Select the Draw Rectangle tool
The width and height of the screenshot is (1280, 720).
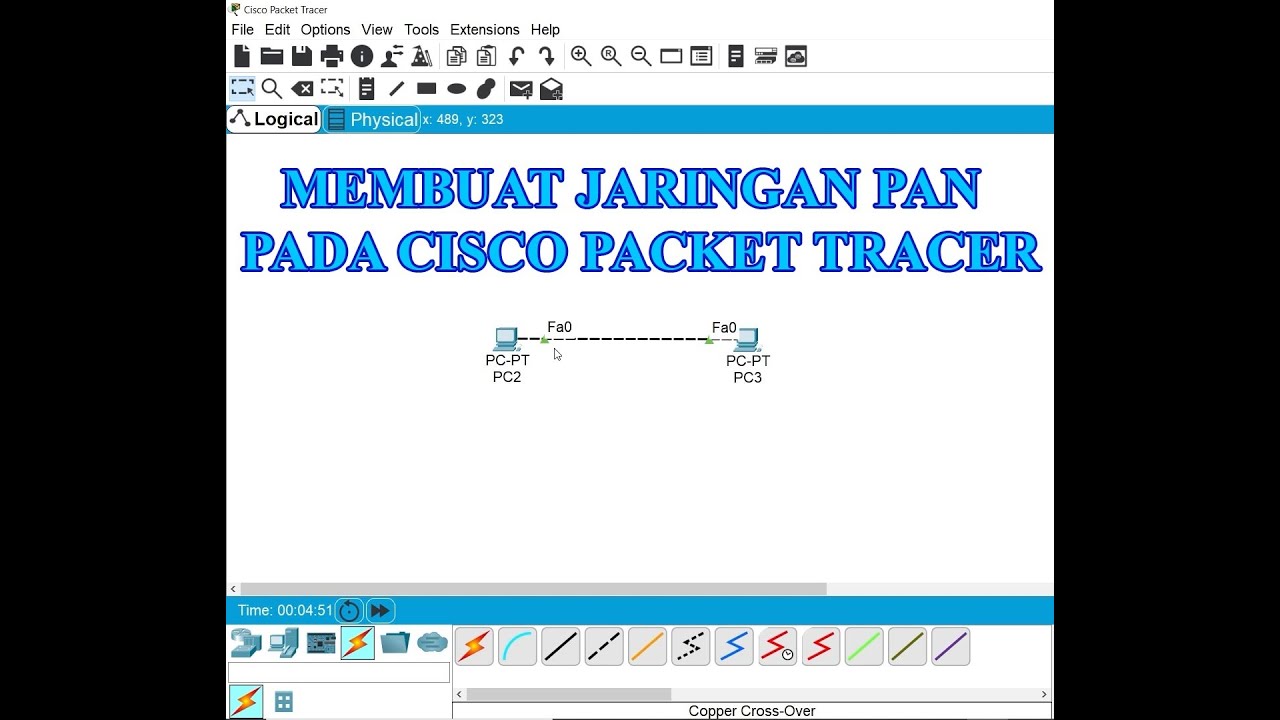(x=427, y=89)
